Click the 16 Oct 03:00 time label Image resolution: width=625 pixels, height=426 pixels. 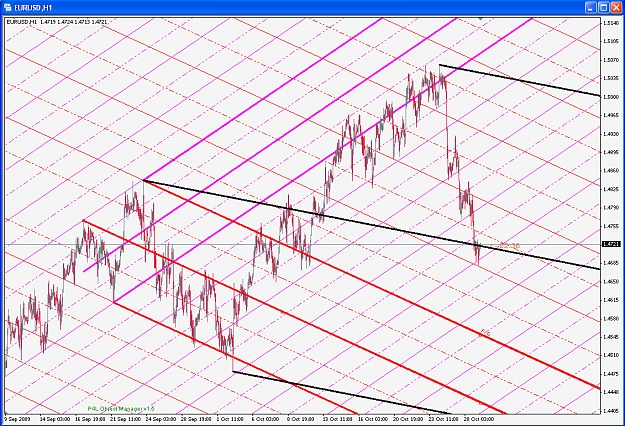[x=373, y=419]
